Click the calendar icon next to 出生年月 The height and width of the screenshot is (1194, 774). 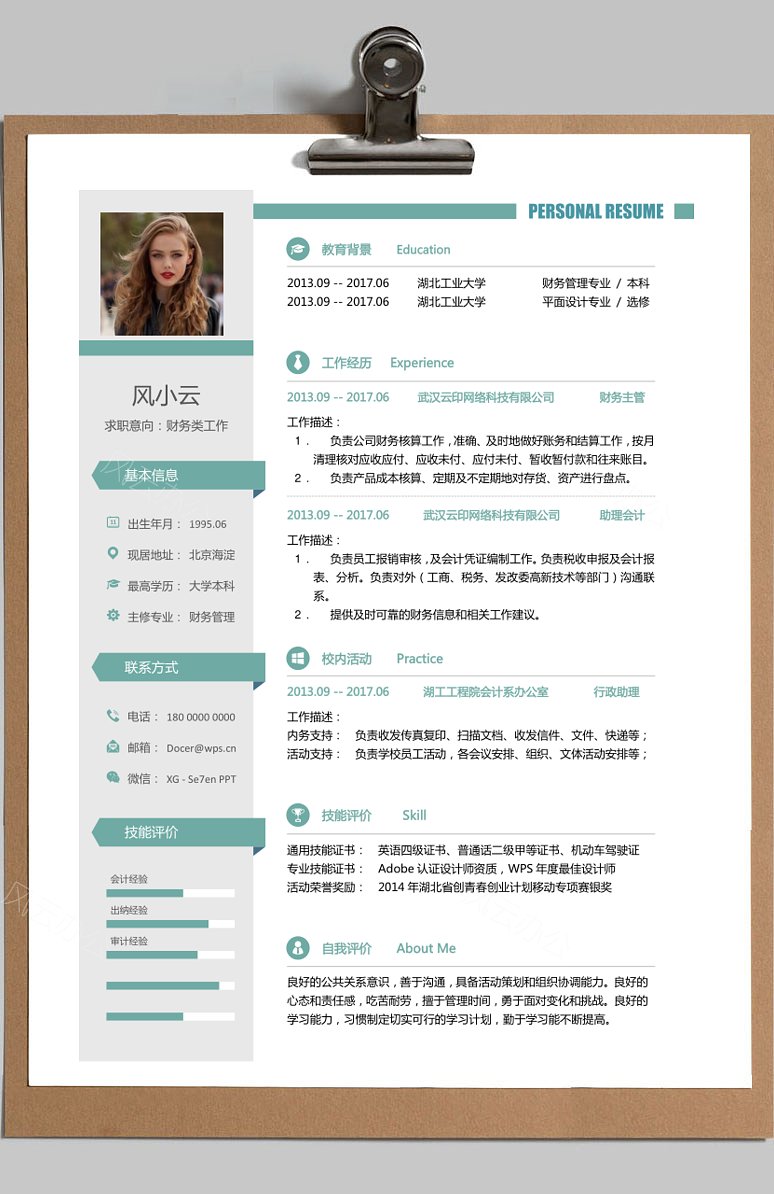pyautogui.click(x=113, y=522)
